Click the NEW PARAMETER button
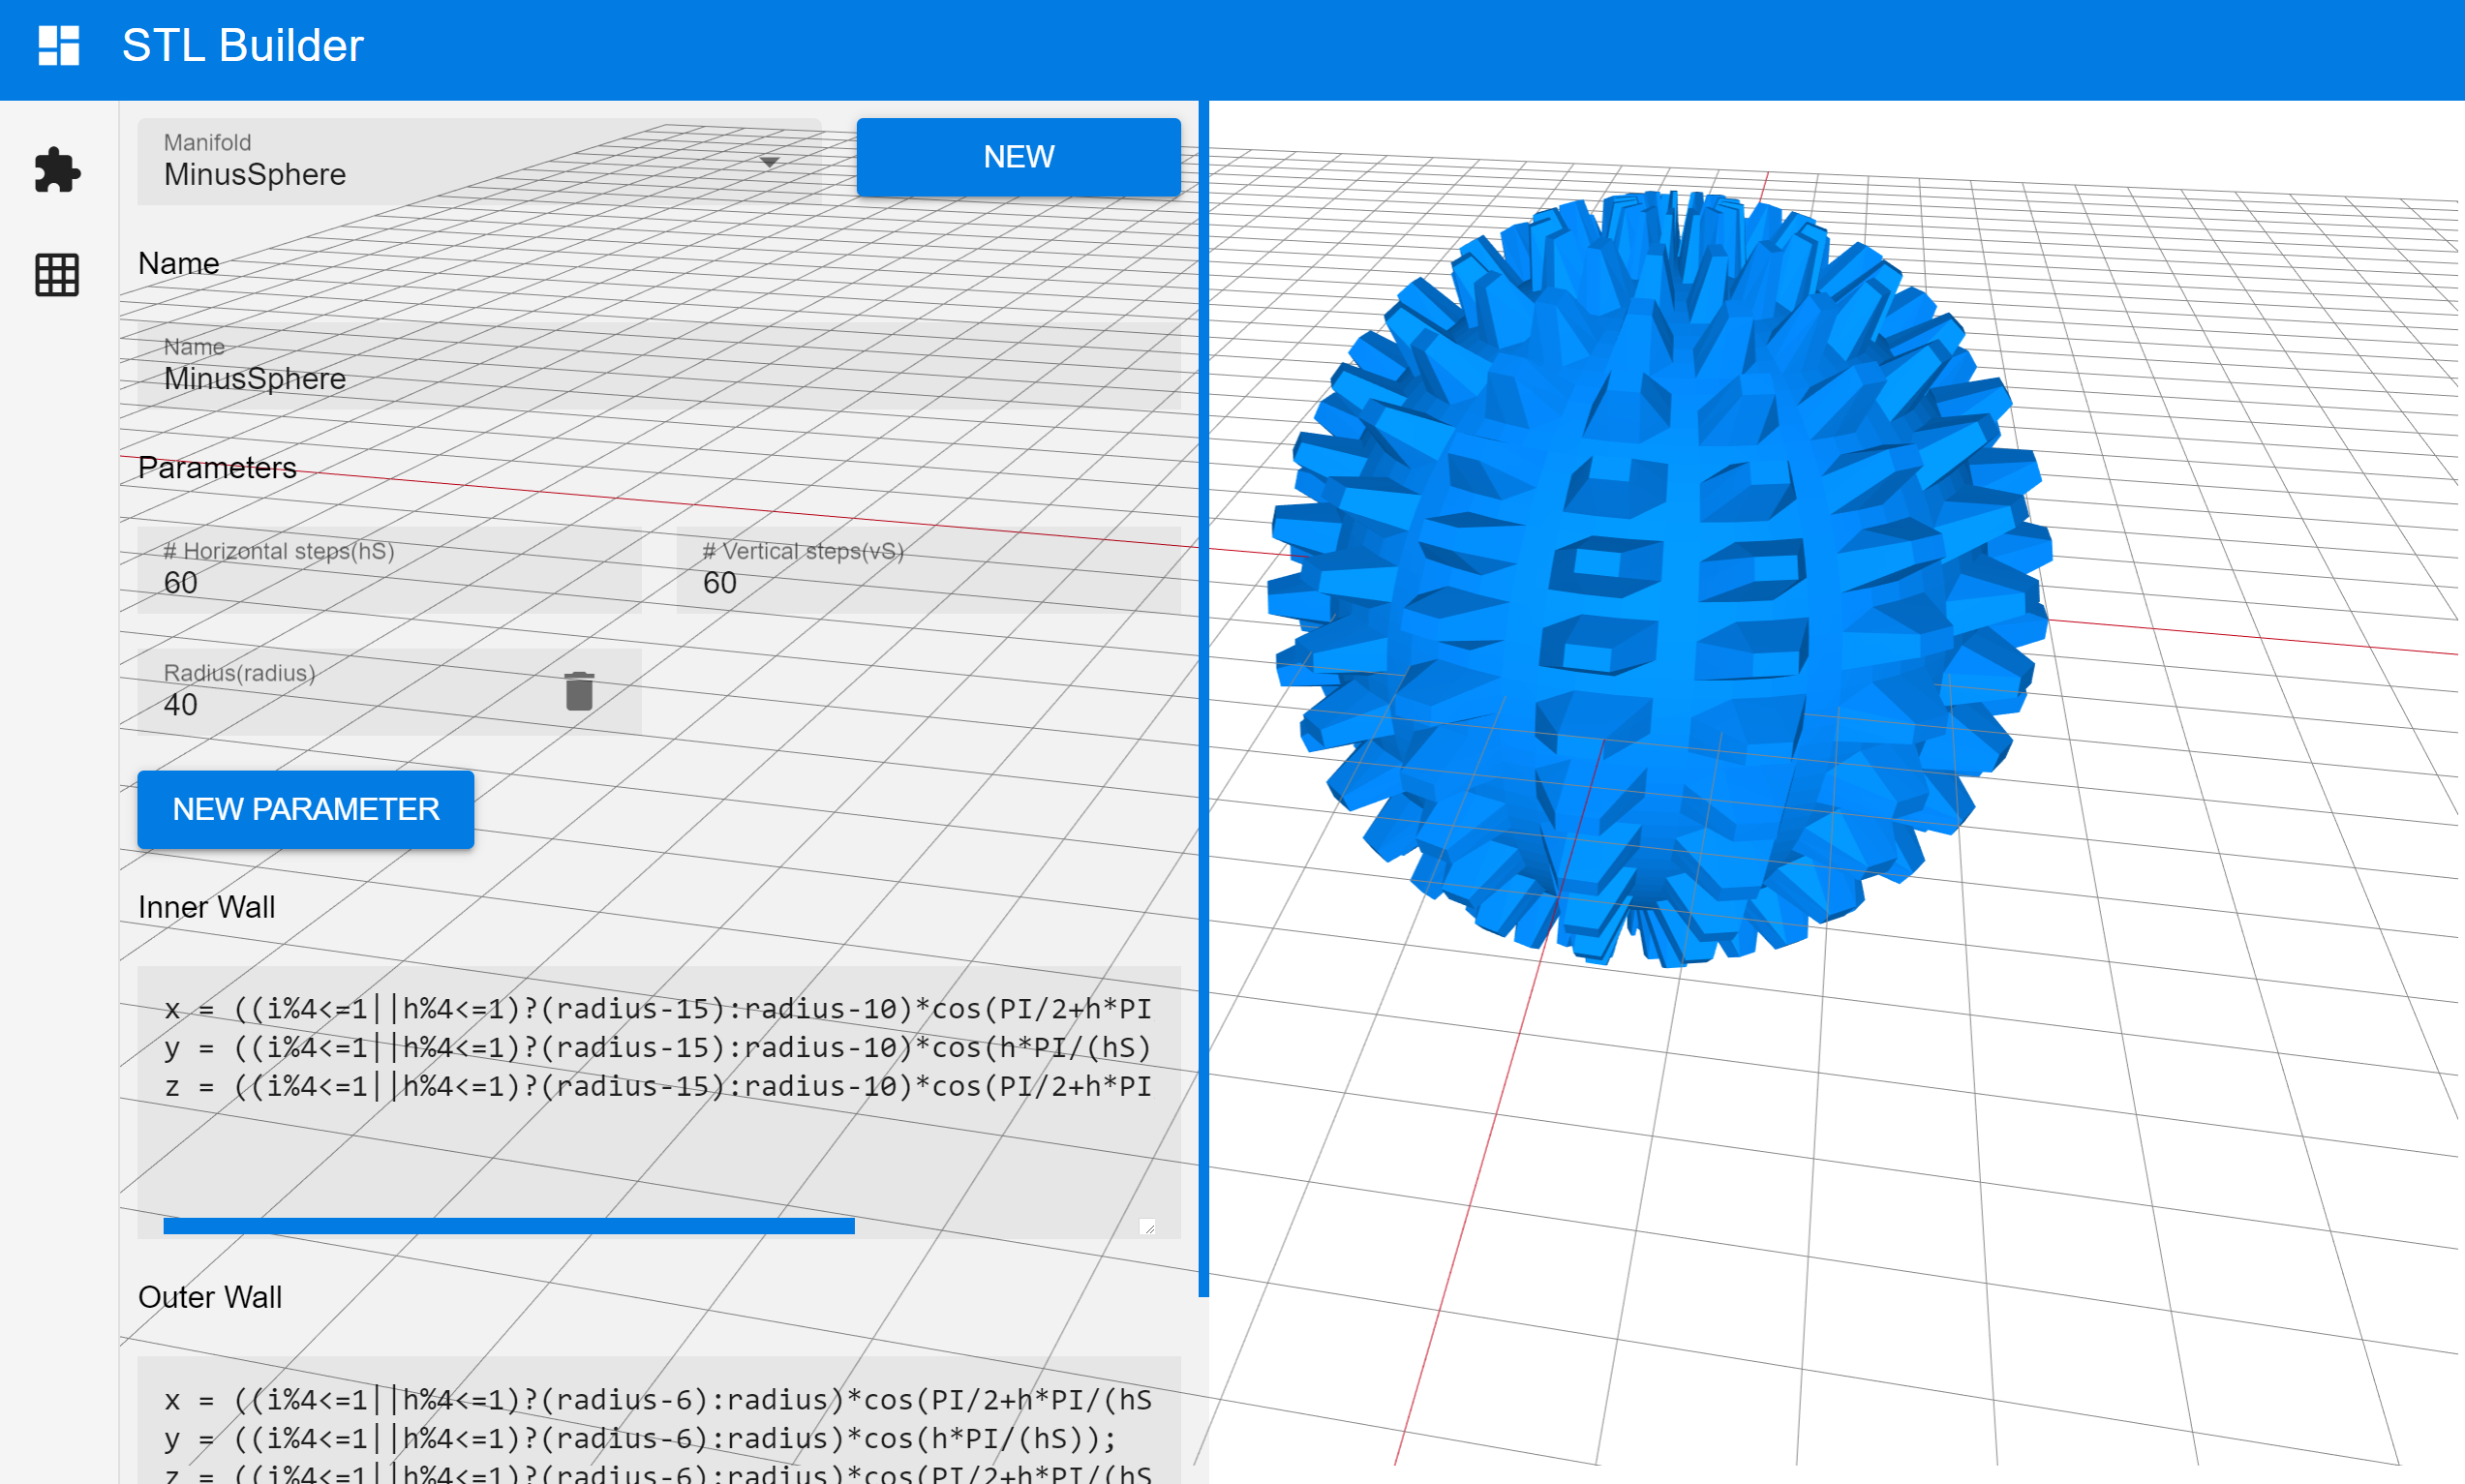Image resolution: width=2465 pixels, height=1484 pixels. [306, 809]
